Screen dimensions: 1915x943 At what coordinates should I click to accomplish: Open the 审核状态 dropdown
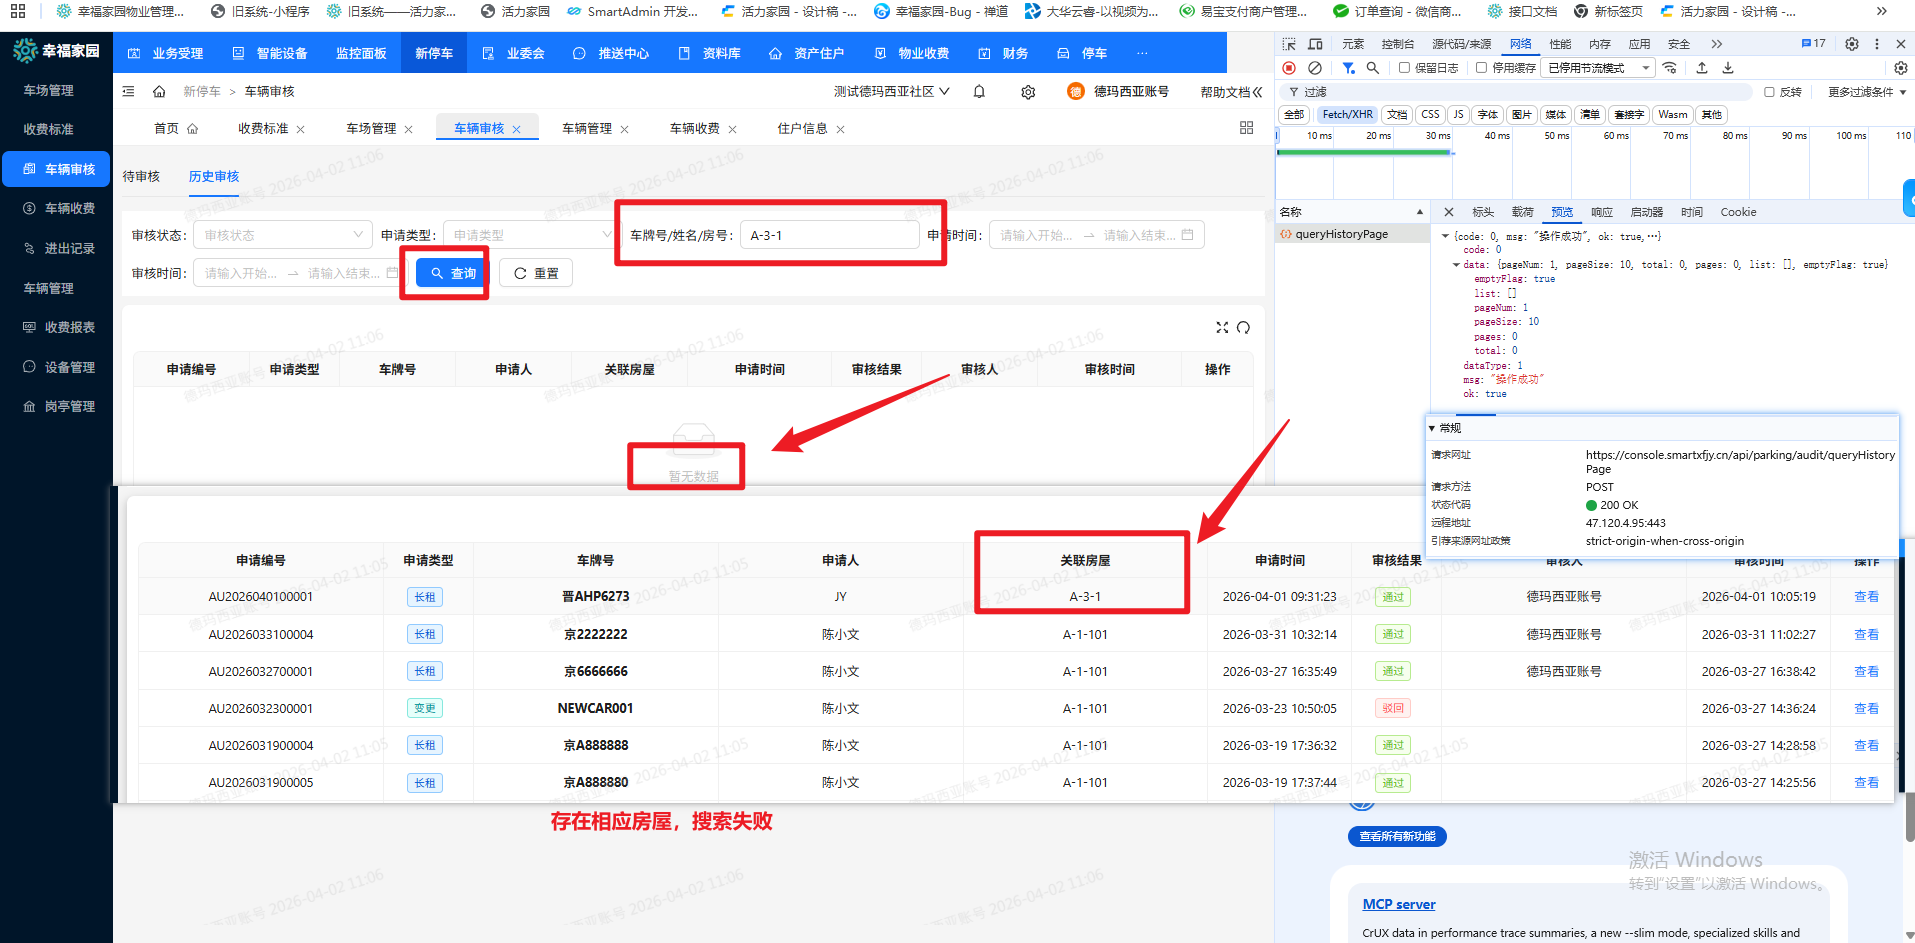click(x=283, y=235)
